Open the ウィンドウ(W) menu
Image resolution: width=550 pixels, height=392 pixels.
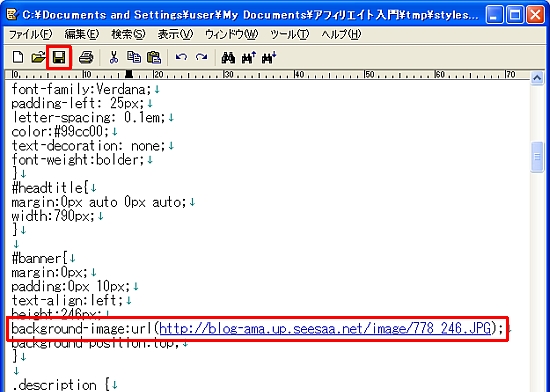point(232,34)
